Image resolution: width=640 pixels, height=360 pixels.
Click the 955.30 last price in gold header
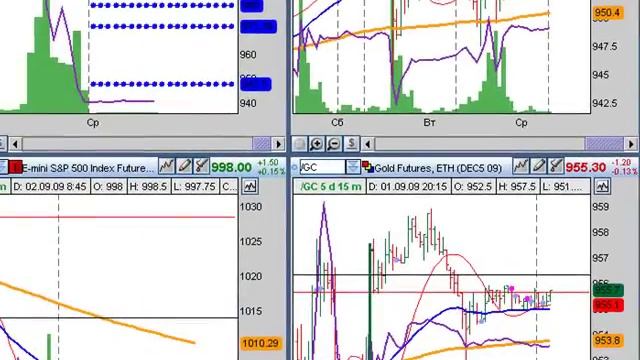[x=585, y=167]
